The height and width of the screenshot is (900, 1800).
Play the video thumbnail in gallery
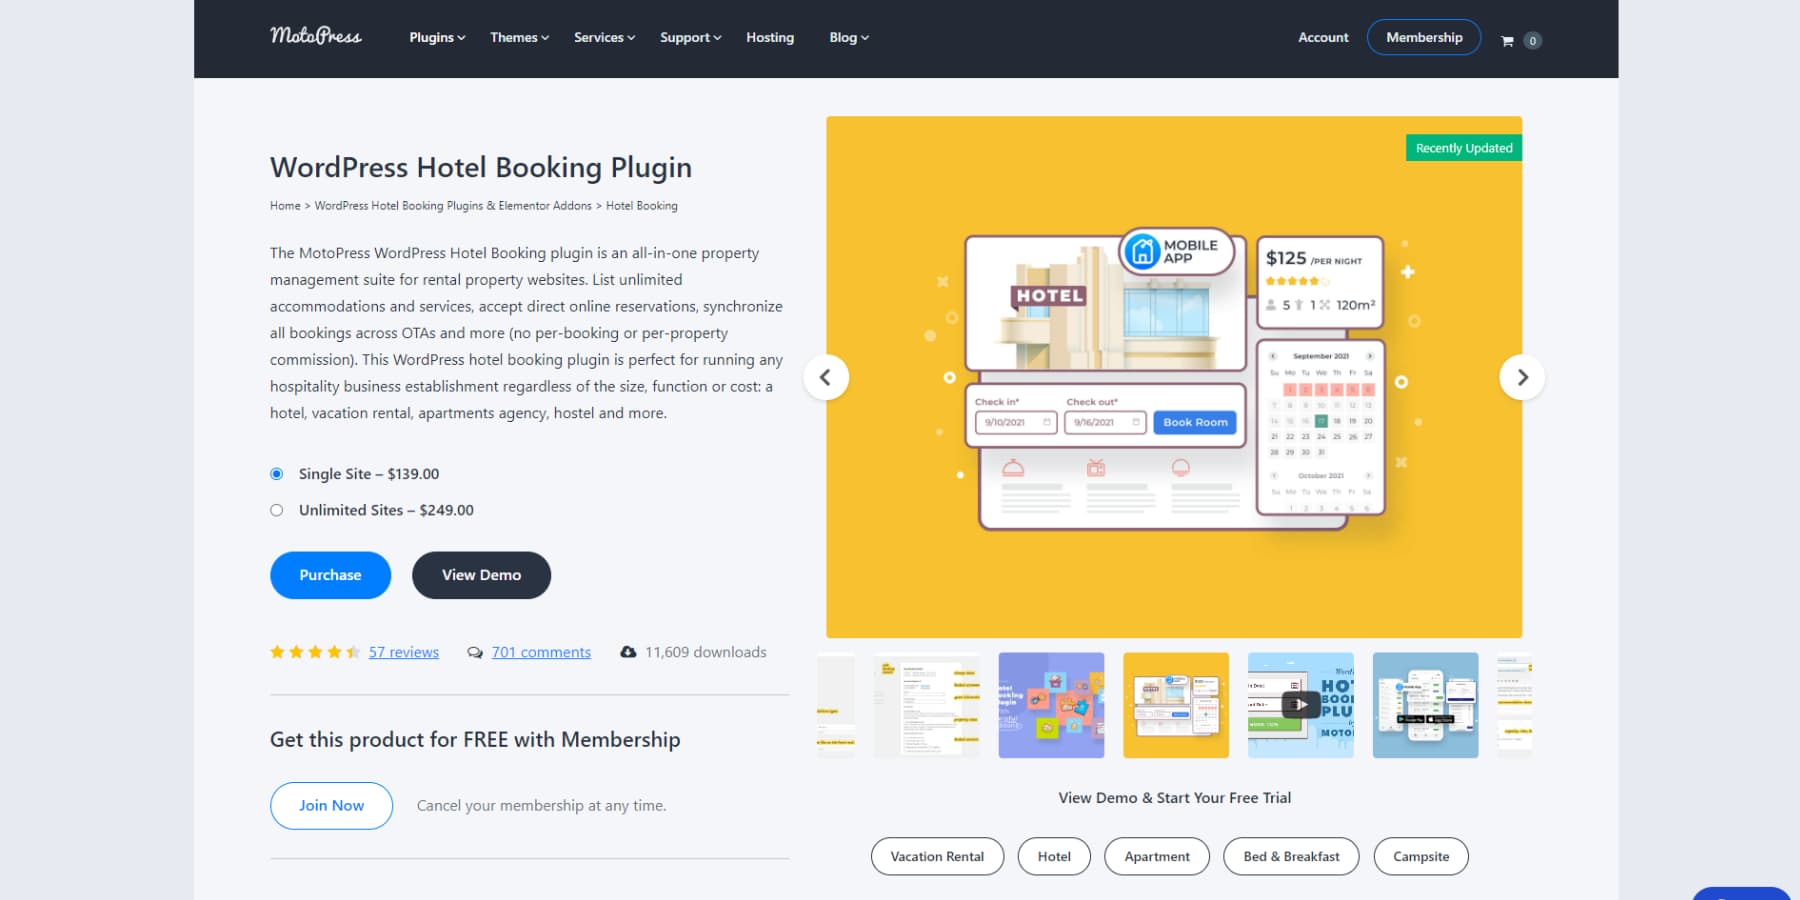(1301, 705)
